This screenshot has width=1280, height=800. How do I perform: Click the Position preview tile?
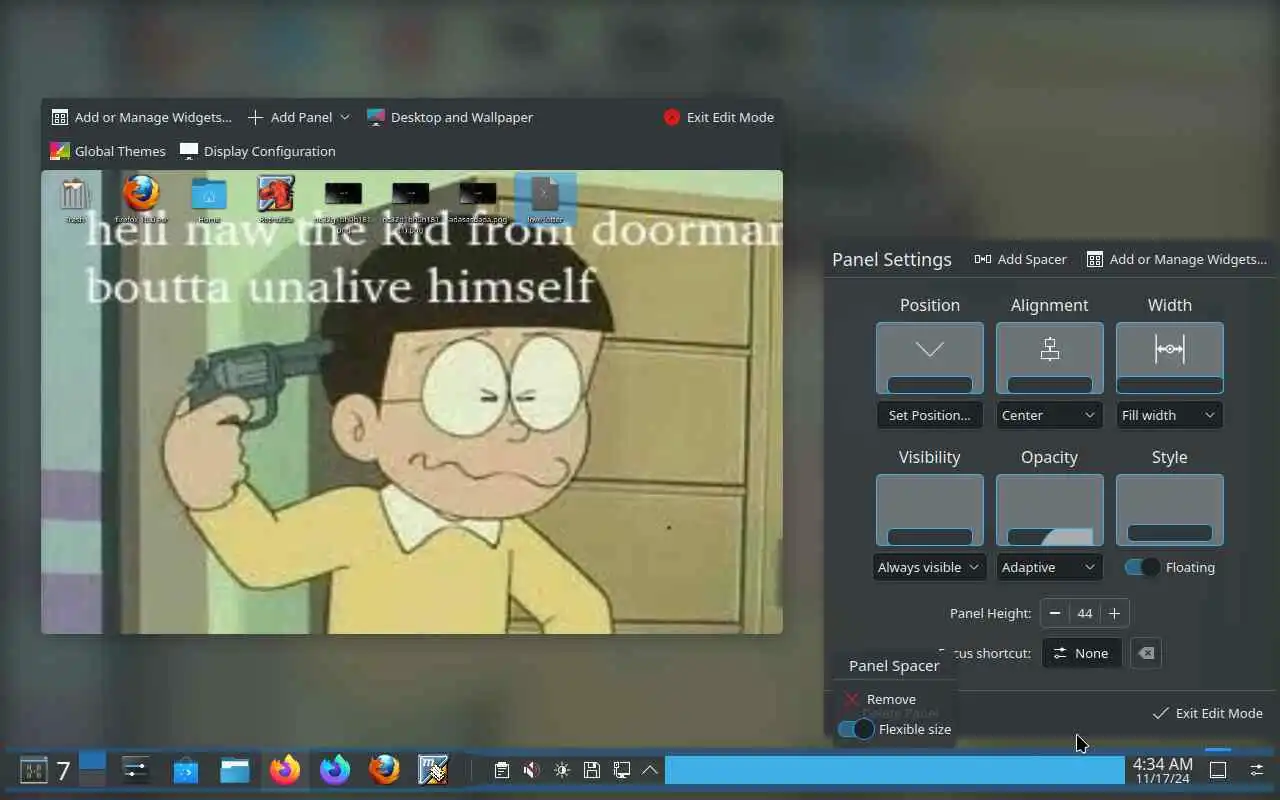[x=930, y=358]
